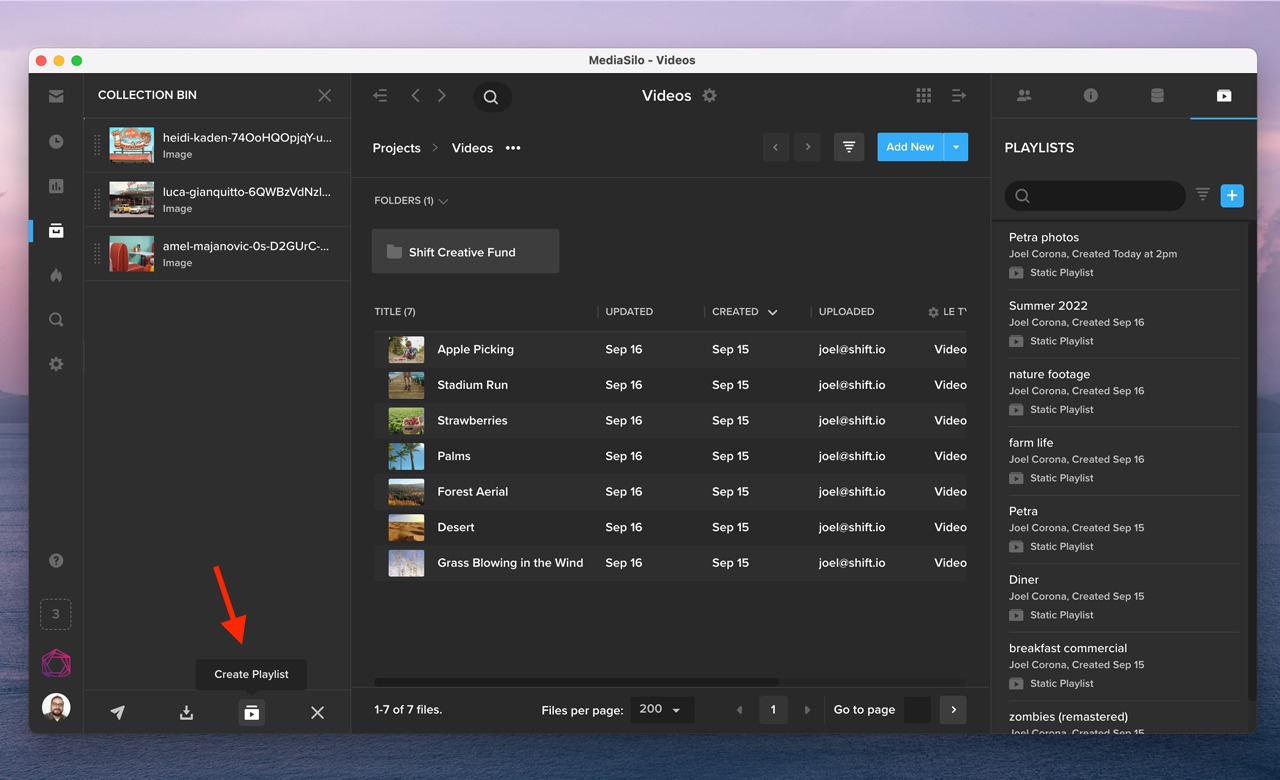Screen dimensions: 1280x780
Task: Open the filter icon beside Add New
Action: [x=849, y=147]
